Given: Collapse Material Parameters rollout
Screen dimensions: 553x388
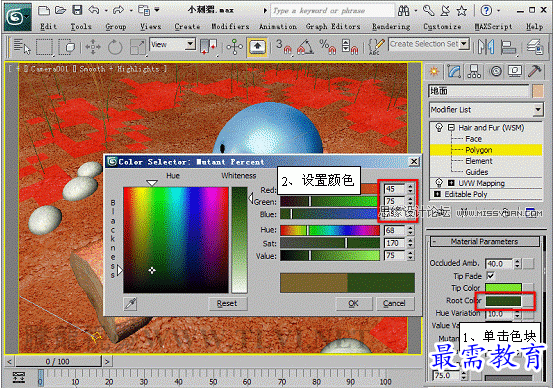Looking at the screenshot, I should [x=485, y=242].
